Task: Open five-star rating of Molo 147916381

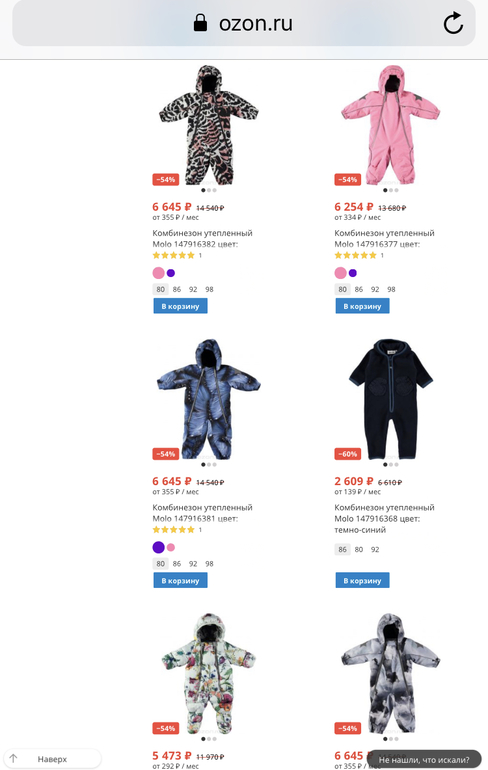Action: coord(173,529)
